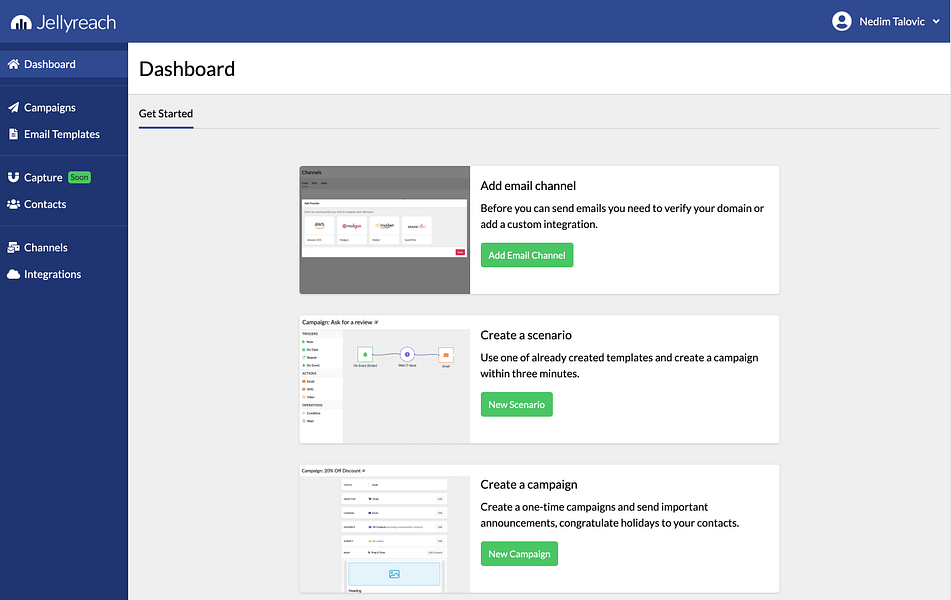Click the Jellyreach brand name

(x=76, y=22)
